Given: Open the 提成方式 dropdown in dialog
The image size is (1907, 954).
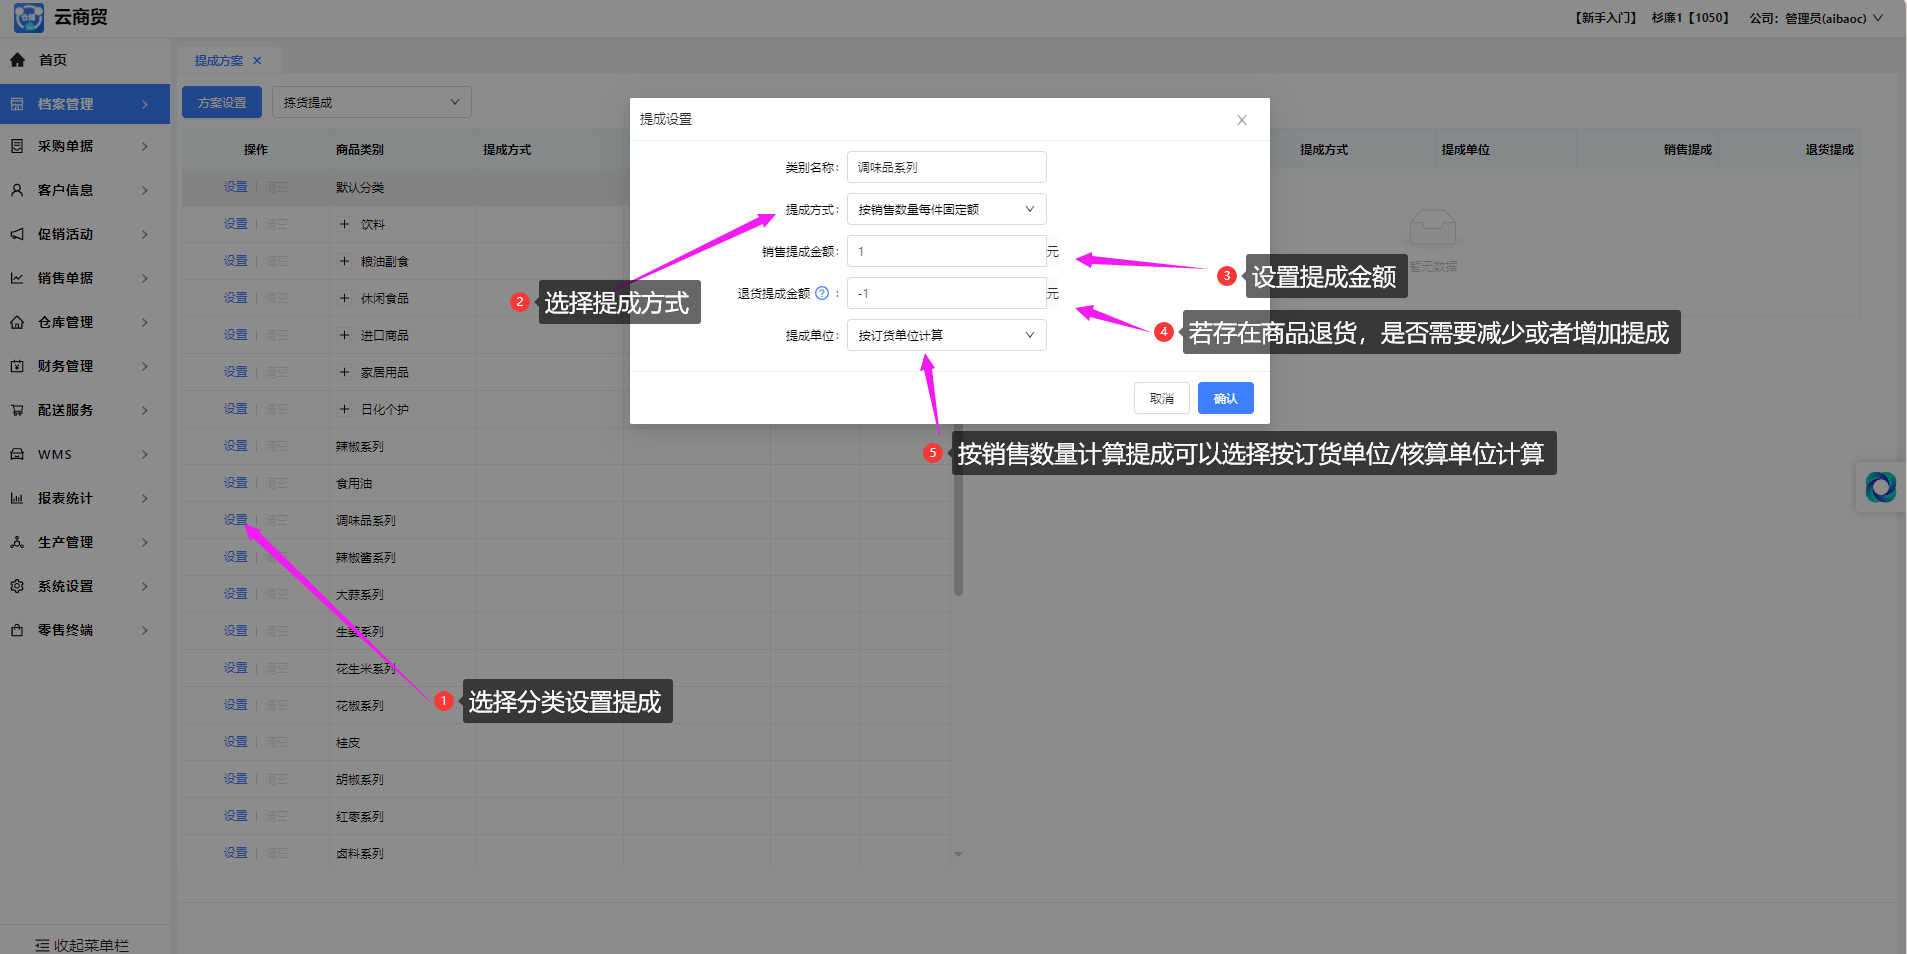Looking at the screenshot, I should point(946,209).
